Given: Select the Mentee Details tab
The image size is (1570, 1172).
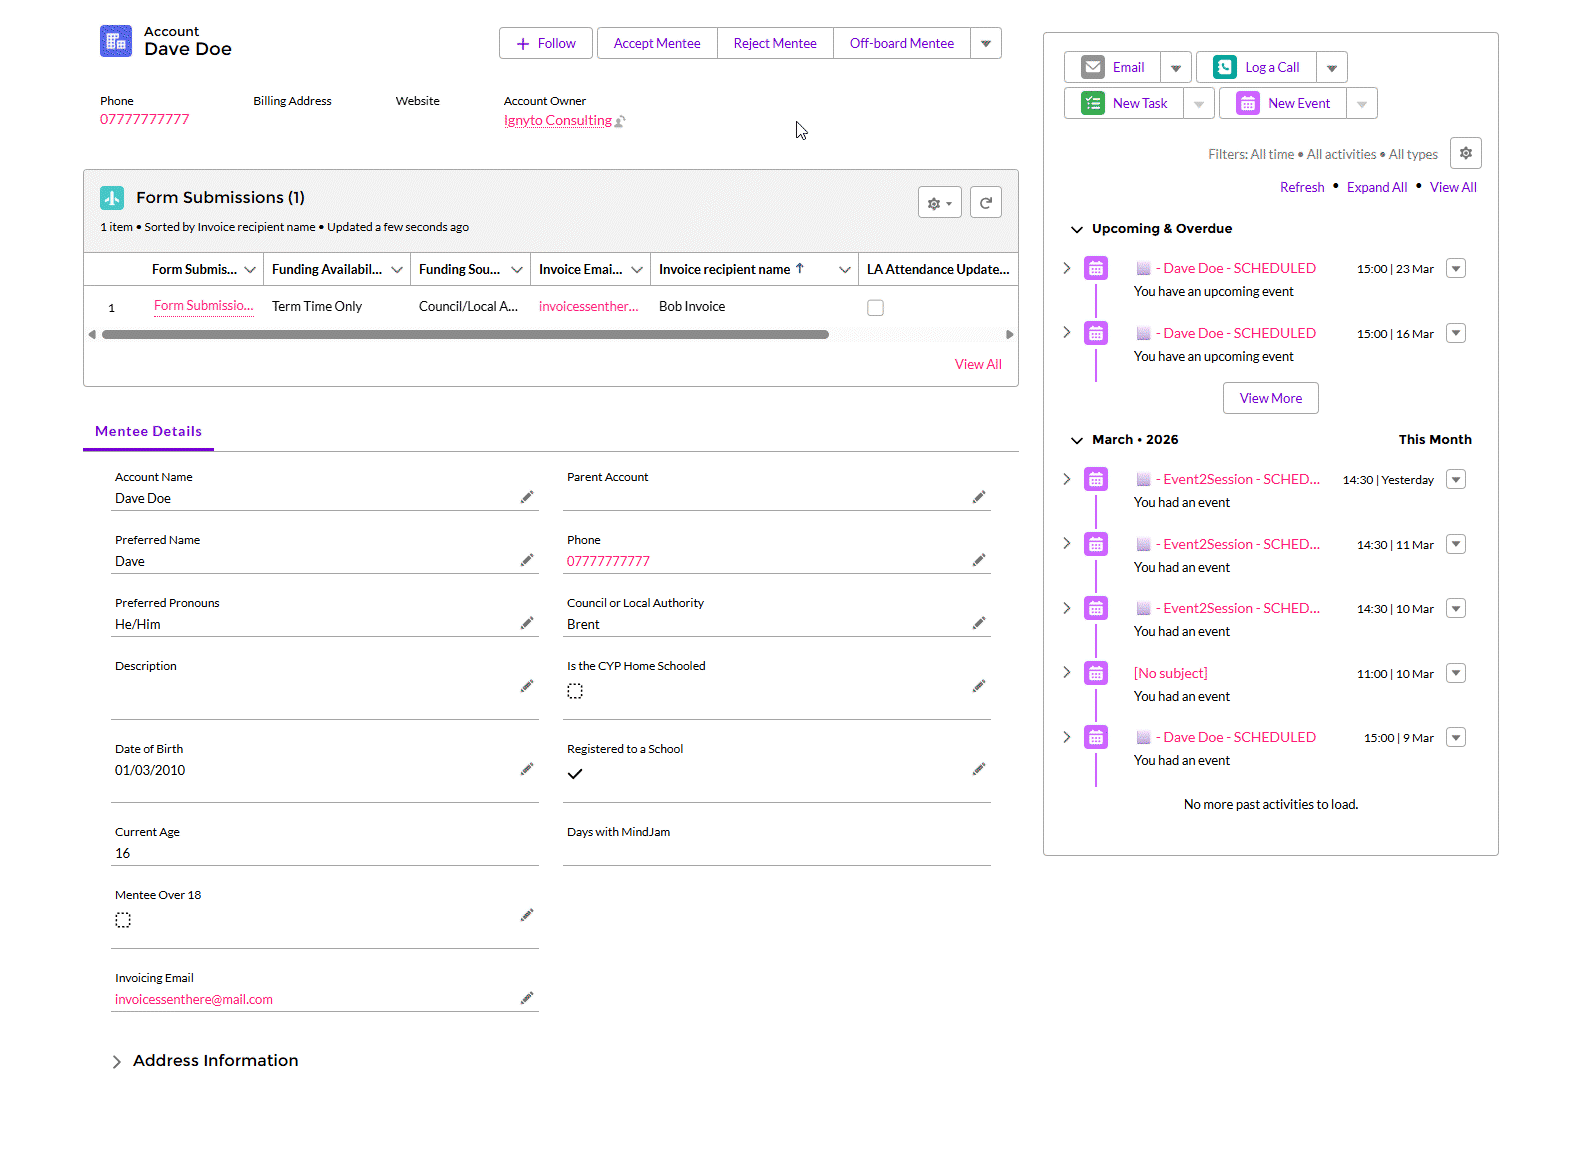Looking at the screenshot, I should (148, 431).
